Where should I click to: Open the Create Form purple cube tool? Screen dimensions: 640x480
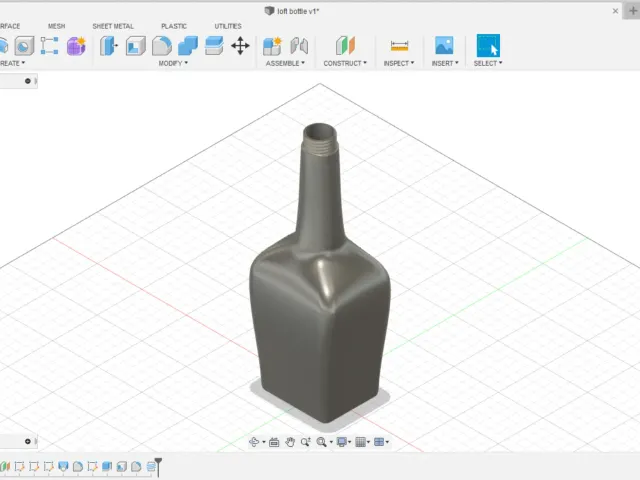(x=76, y=46)
